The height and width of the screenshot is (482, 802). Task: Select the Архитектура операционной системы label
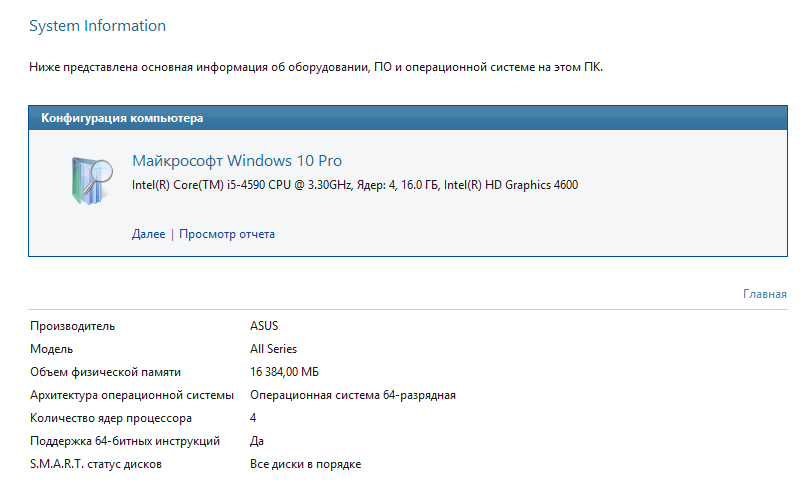click(132, 395)
